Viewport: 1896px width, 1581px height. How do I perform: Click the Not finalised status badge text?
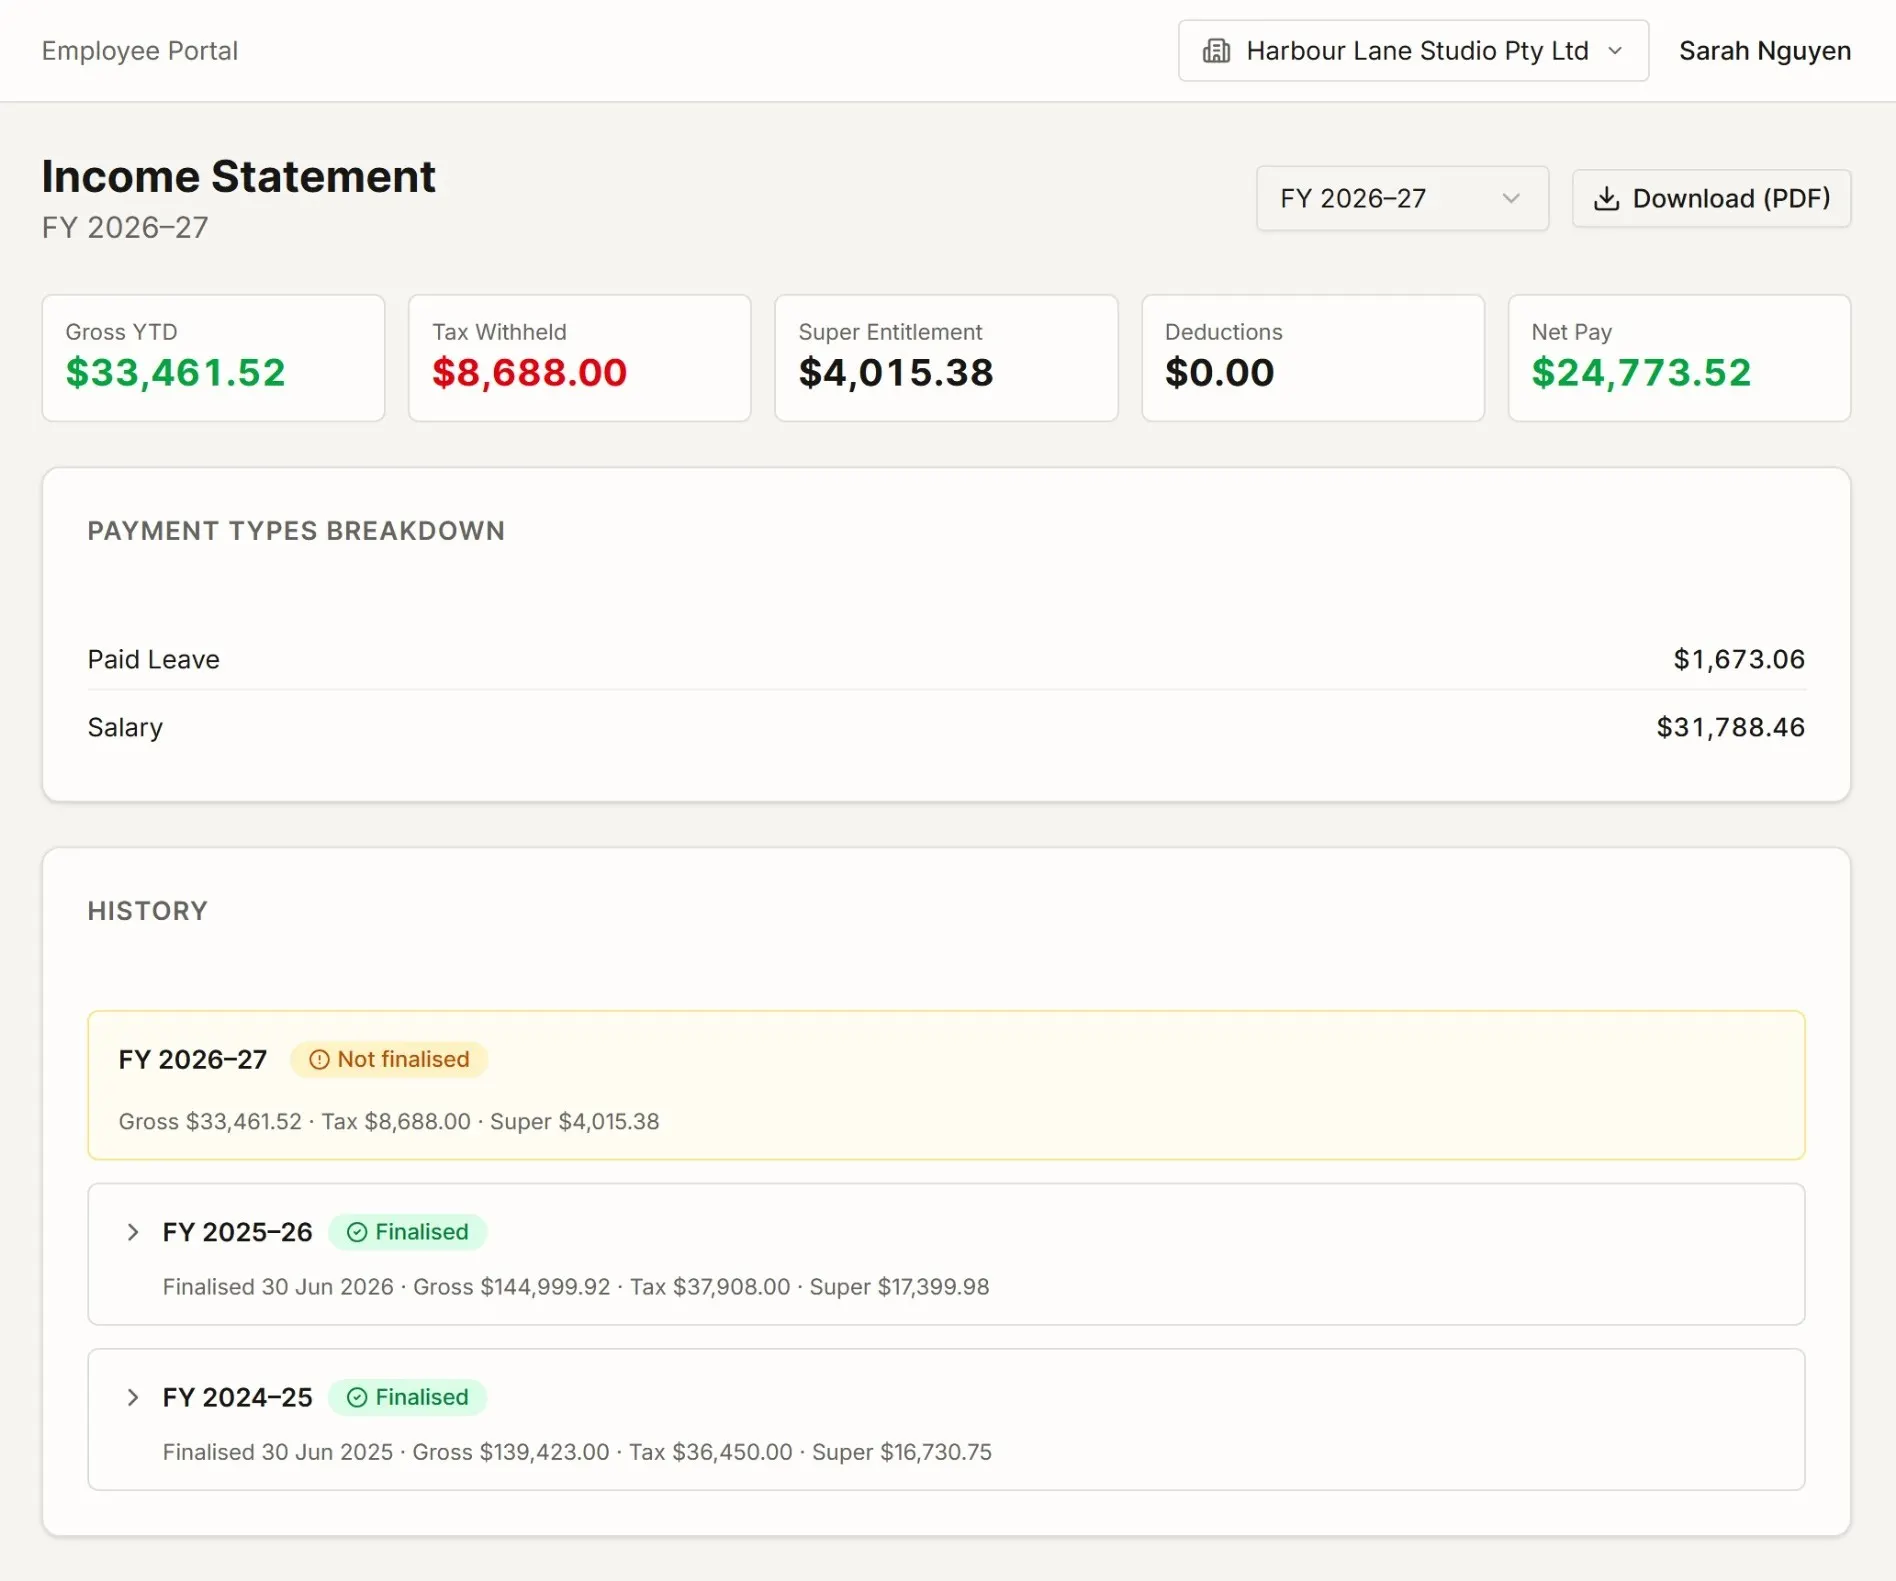403,1060
